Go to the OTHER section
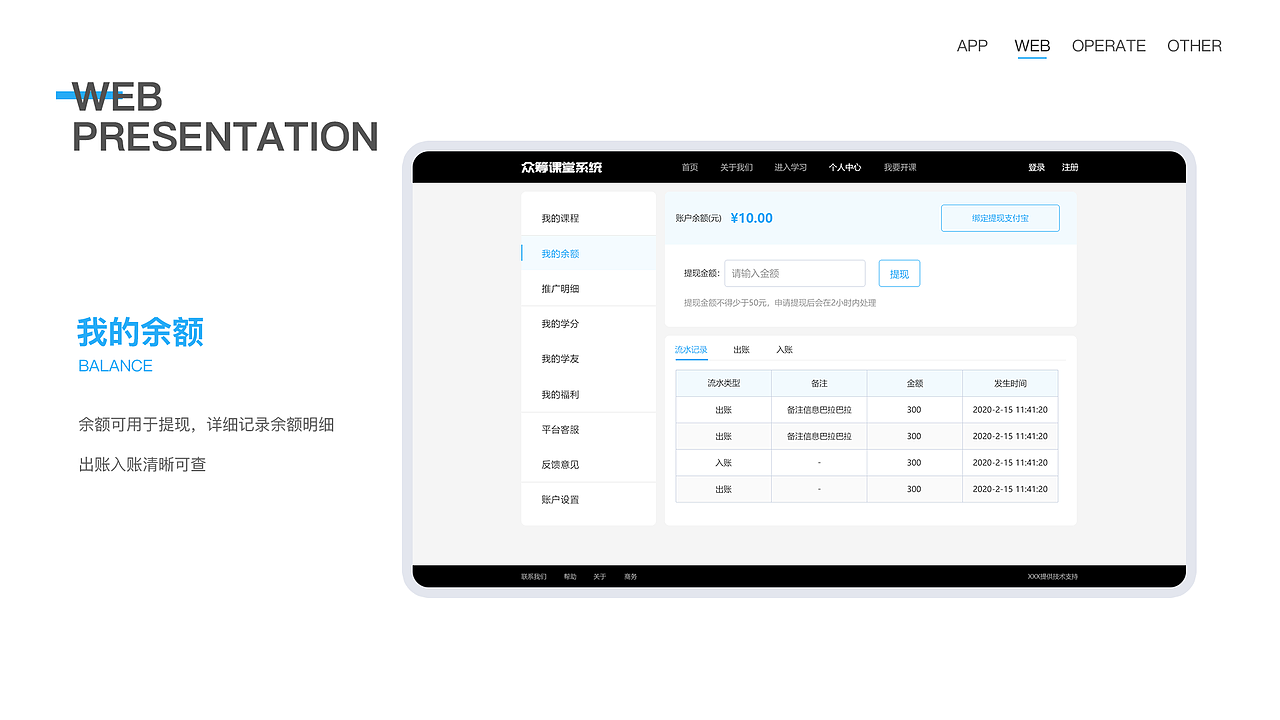This screenshot has width=1280, height=720. [1194, 46]
